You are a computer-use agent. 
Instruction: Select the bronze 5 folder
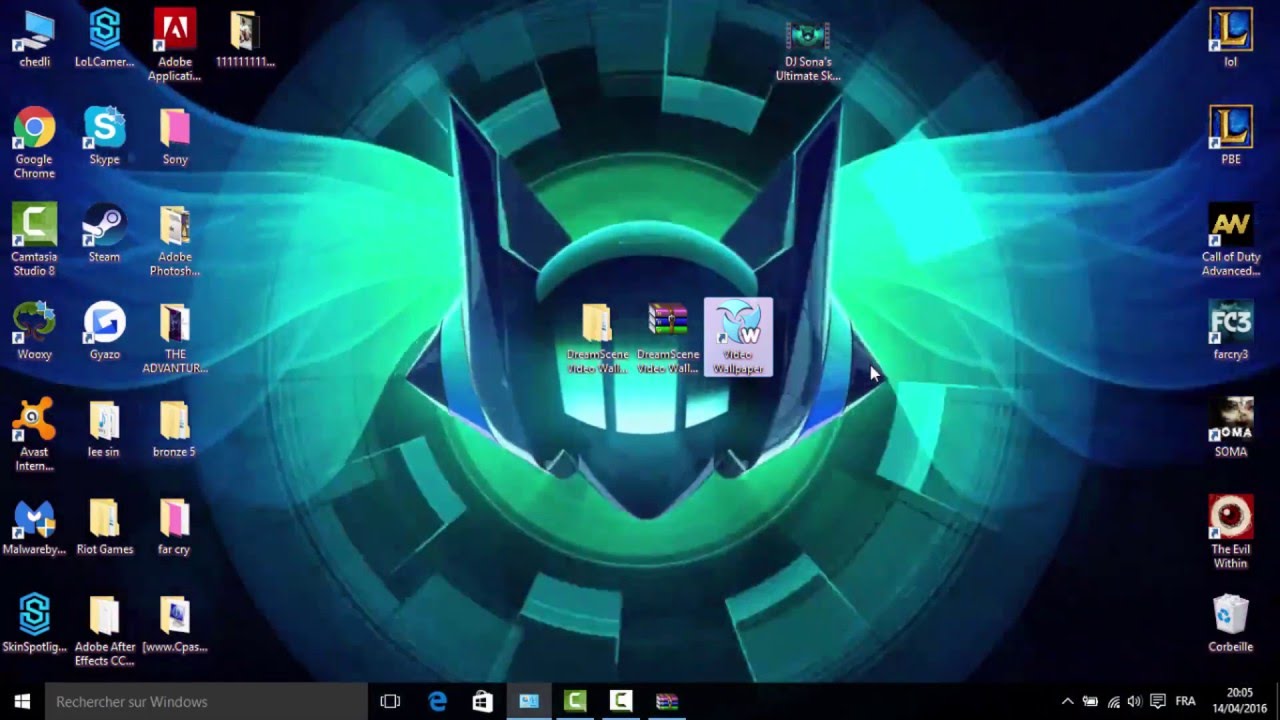(x=174, y=429)
